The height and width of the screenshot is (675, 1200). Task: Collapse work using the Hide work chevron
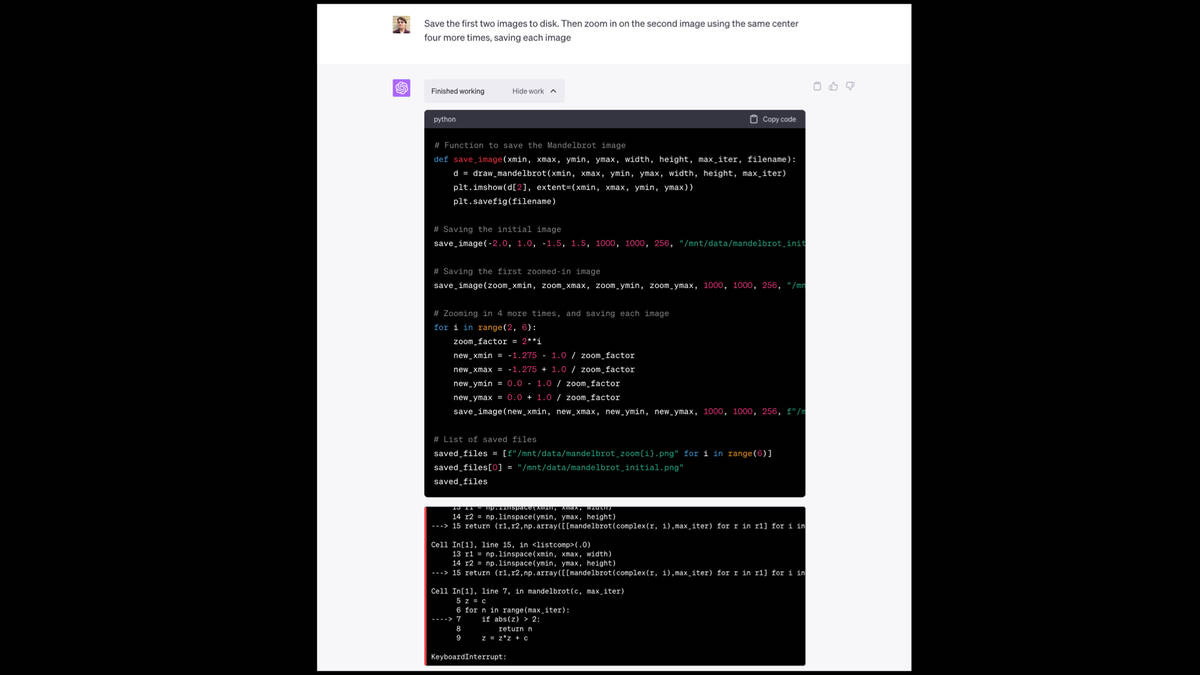553,91
